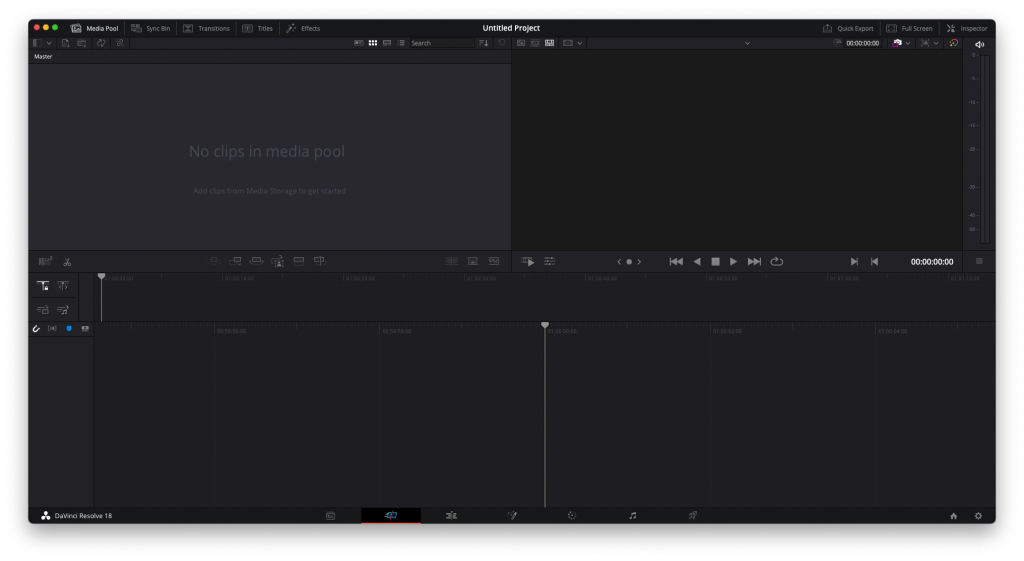1024x561 pixels.
Task: Click the Append to End icon
Action: (x=235, y=261)
